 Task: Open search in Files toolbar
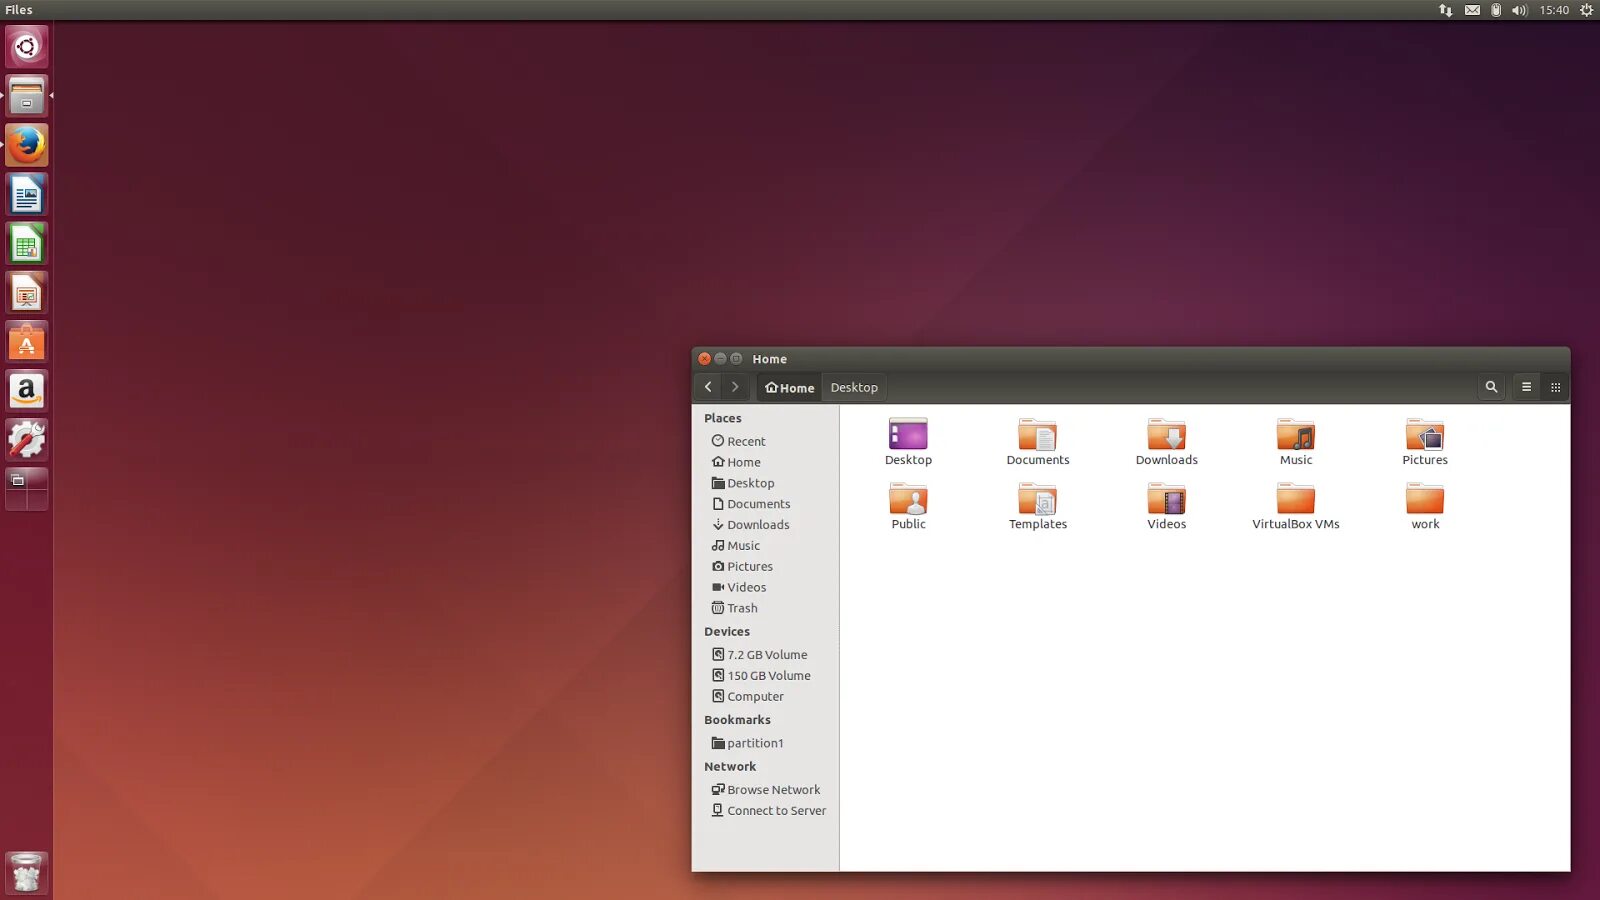(x=1491, y=387)
